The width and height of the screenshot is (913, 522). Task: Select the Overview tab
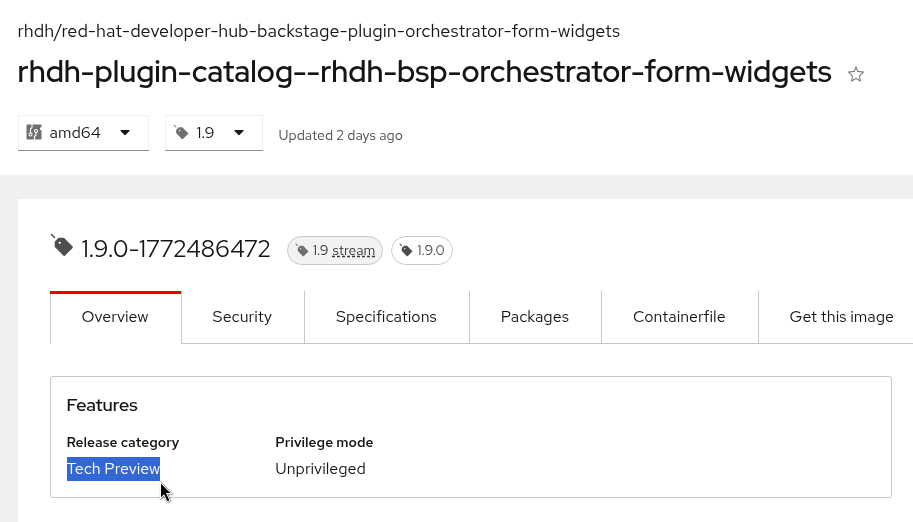(115, 317)
